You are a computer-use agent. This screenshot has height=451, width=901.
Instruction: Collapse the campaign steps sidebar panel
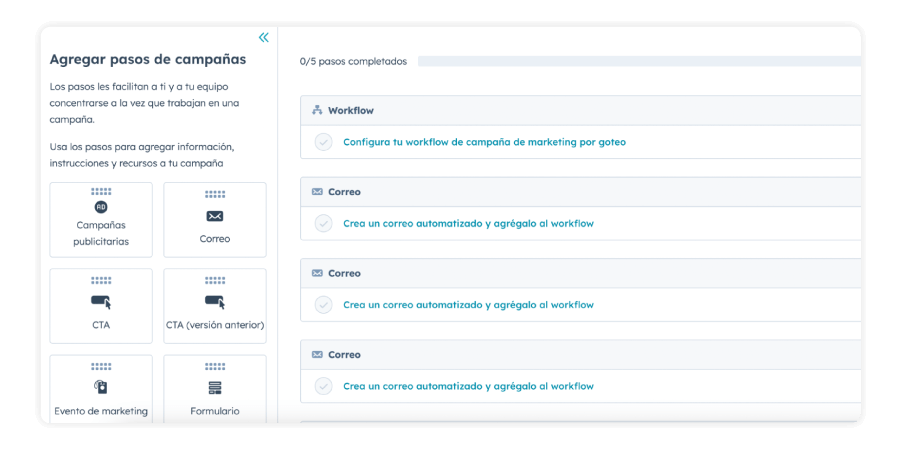pos(263,38)
